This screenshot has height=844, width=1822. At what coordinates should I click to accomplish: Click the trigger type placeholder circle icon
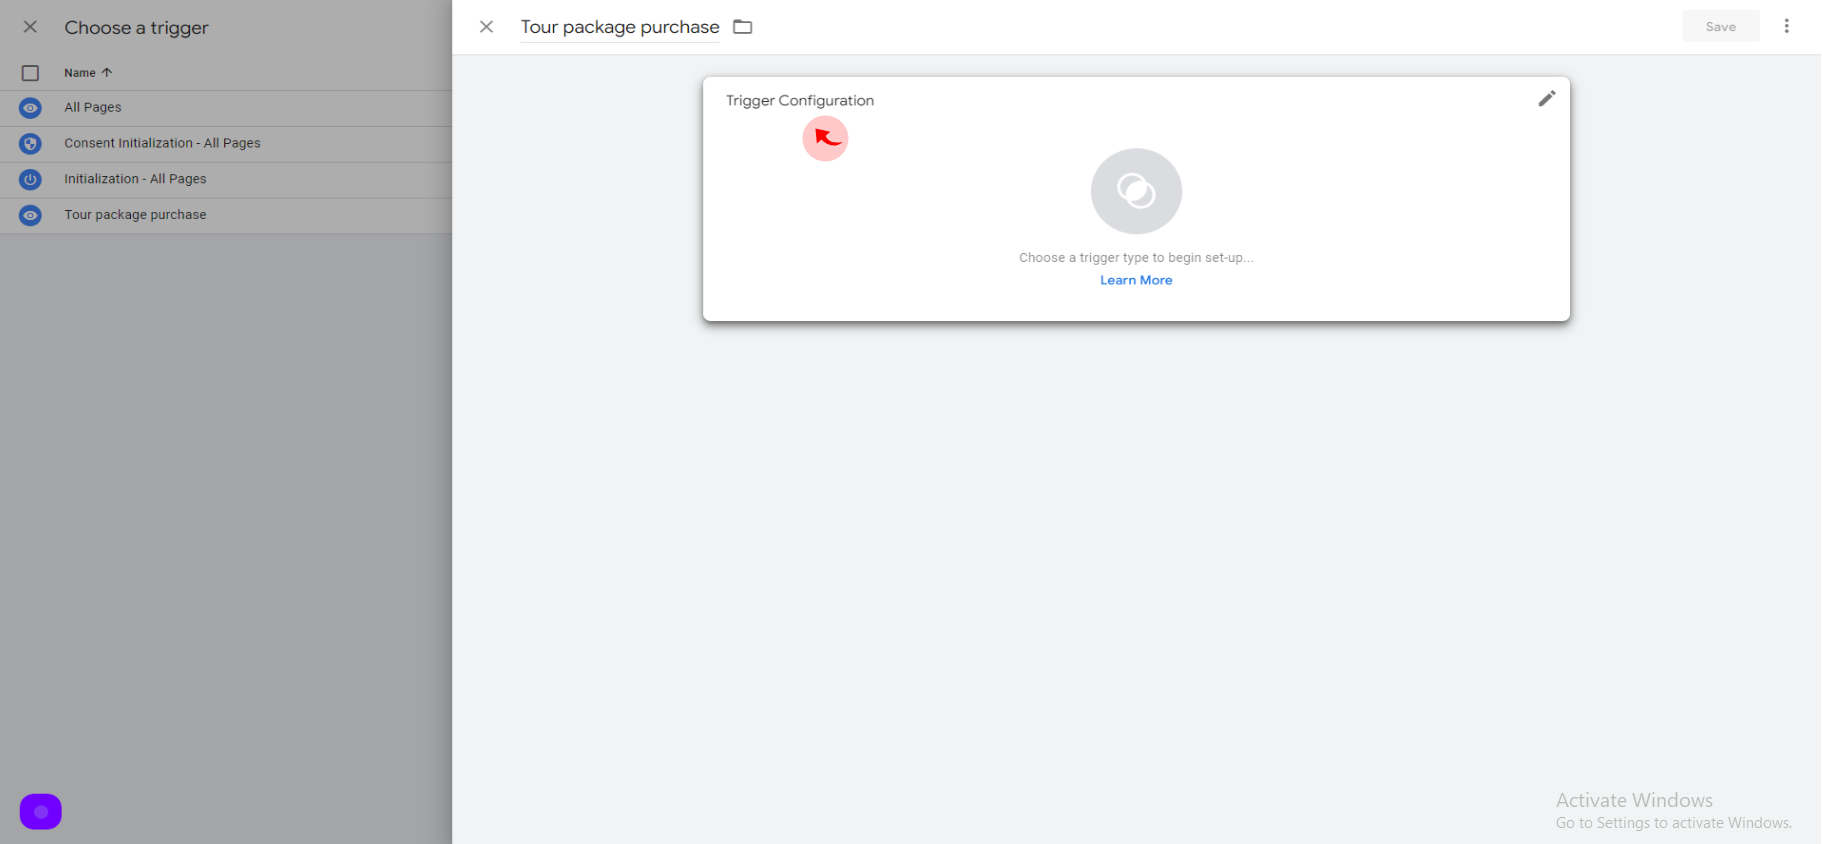1136,191
